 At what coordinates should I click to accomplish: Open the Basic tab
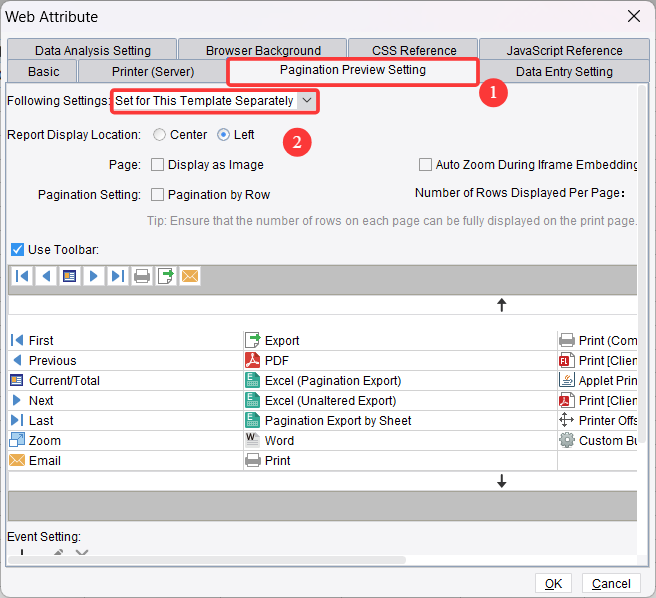pyautogui.click(x=43, y=72)
